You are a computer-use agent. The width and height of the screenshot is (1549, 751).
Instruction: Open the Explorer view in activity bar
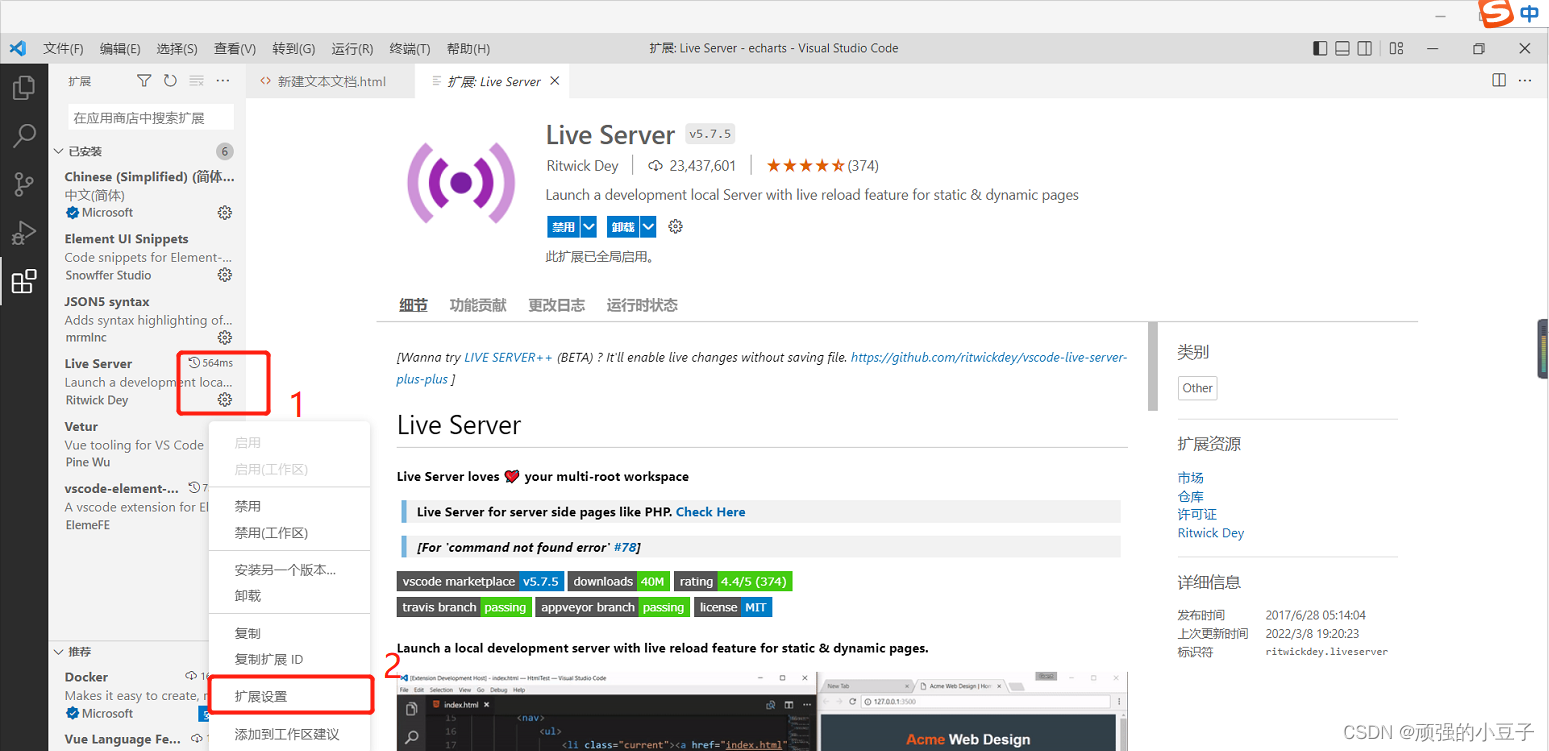click(24, 88)
